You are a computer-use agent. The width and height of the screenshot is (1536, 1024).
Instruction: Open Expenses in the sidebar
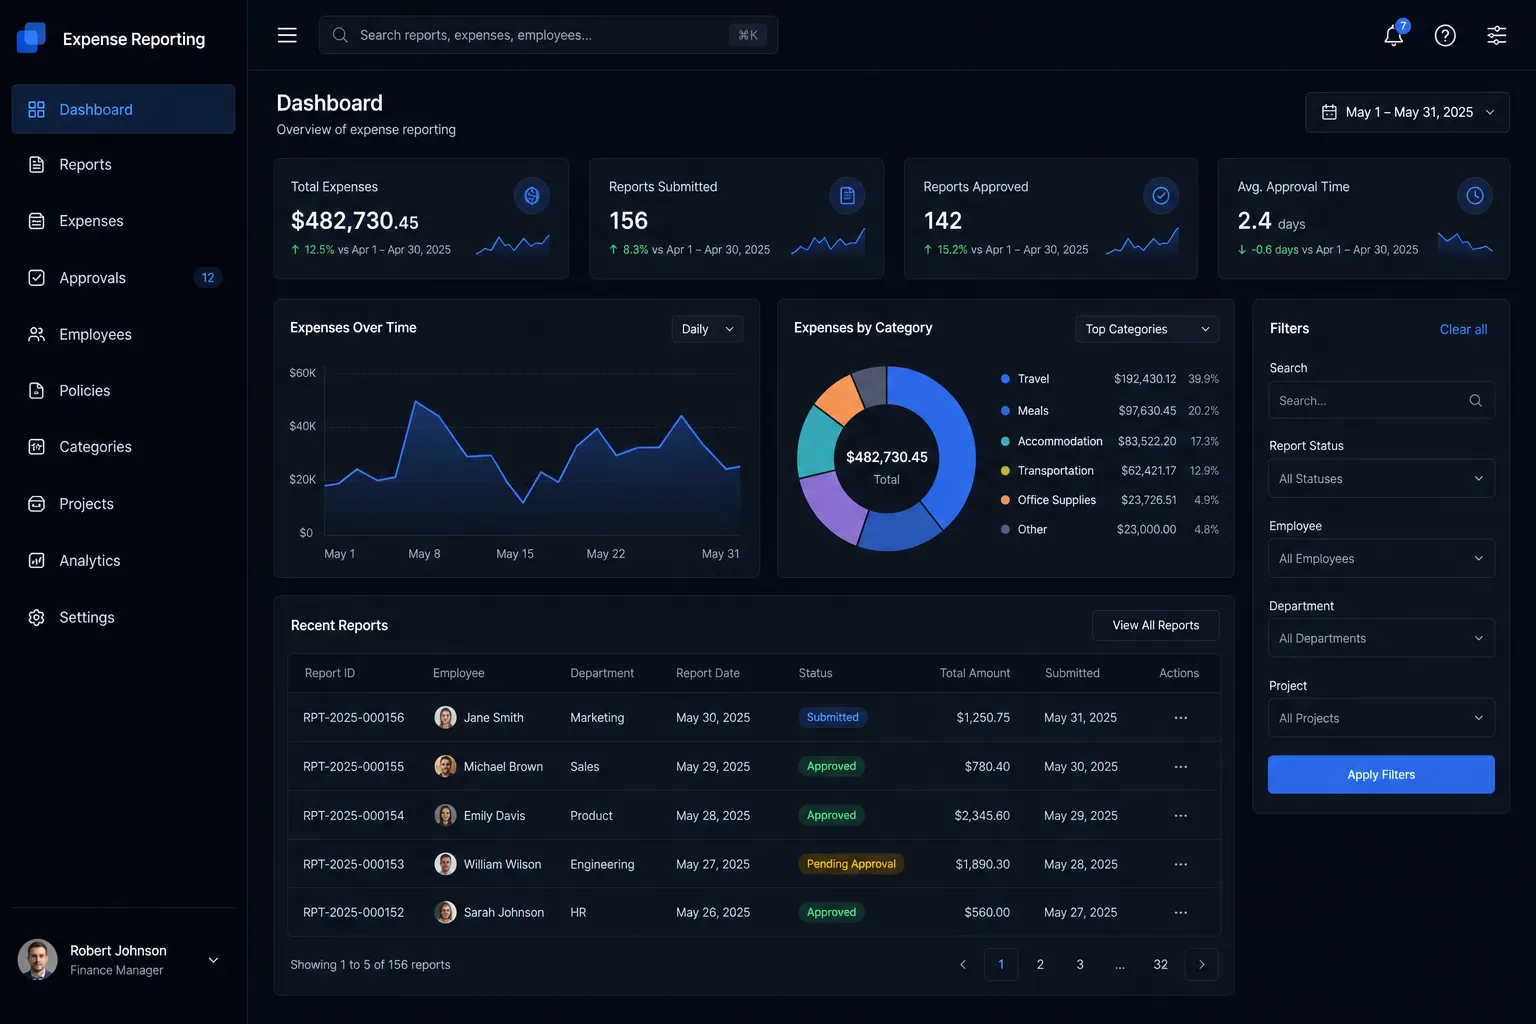(123, 221)
